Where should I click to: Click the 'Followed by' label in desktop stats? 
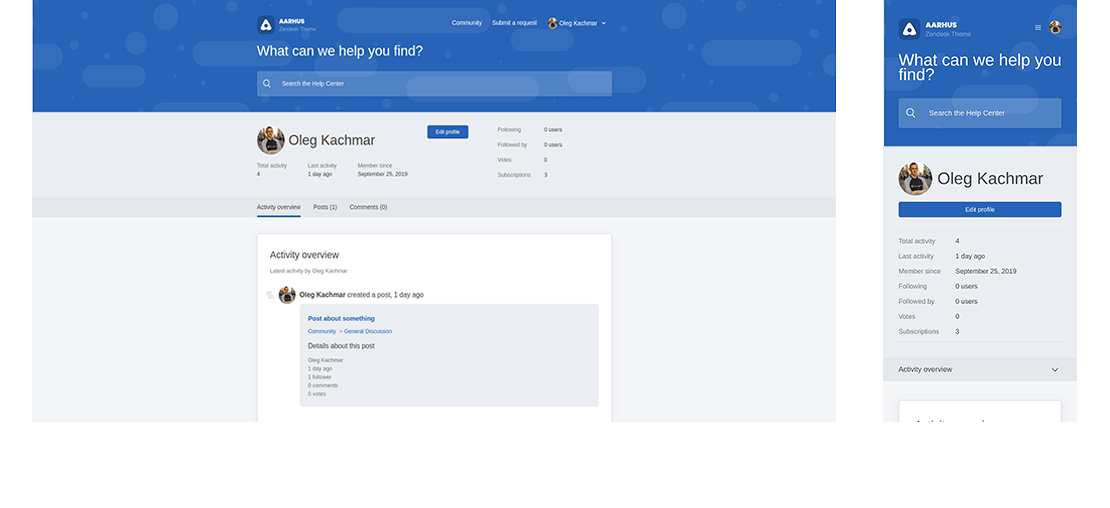(513, 145)
